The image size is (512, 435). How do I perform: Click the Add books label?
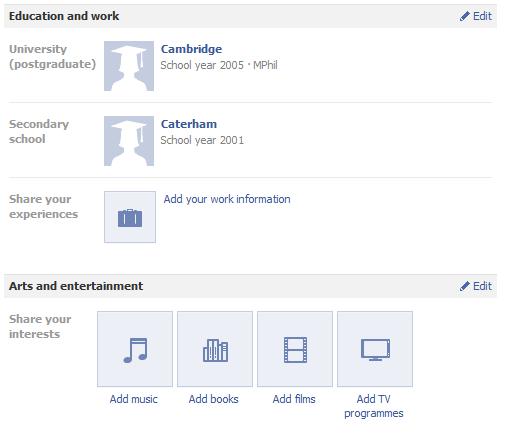pyautogui.click(x=214, y=399)
